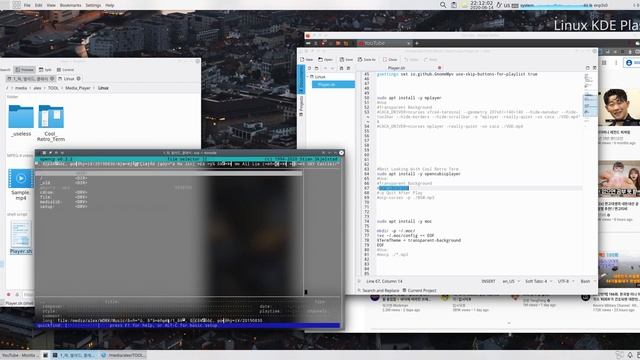Open the Bookmarks menu in the top bar
The height and width of the screenshot is (360, 640).
coord(71,5)
